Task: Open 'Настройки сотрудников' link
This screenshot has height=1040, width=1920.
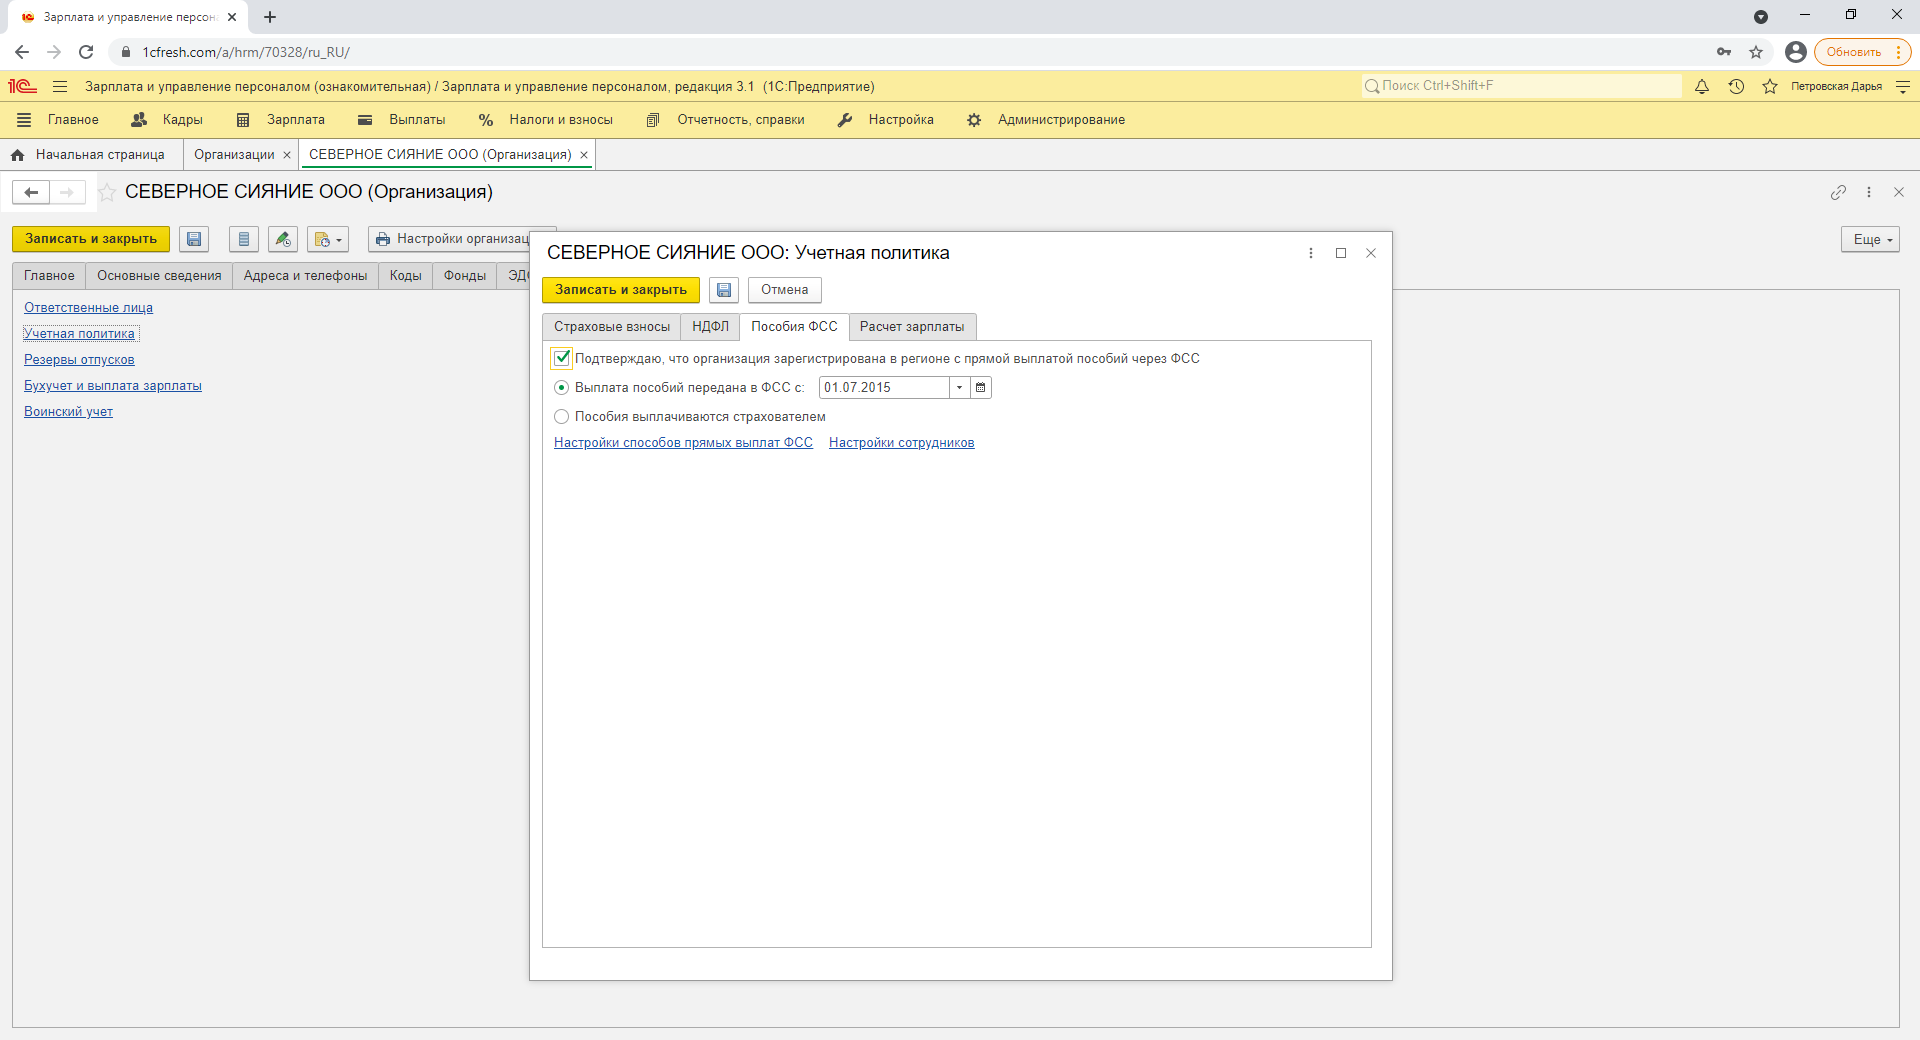Action: click(901, 443)
